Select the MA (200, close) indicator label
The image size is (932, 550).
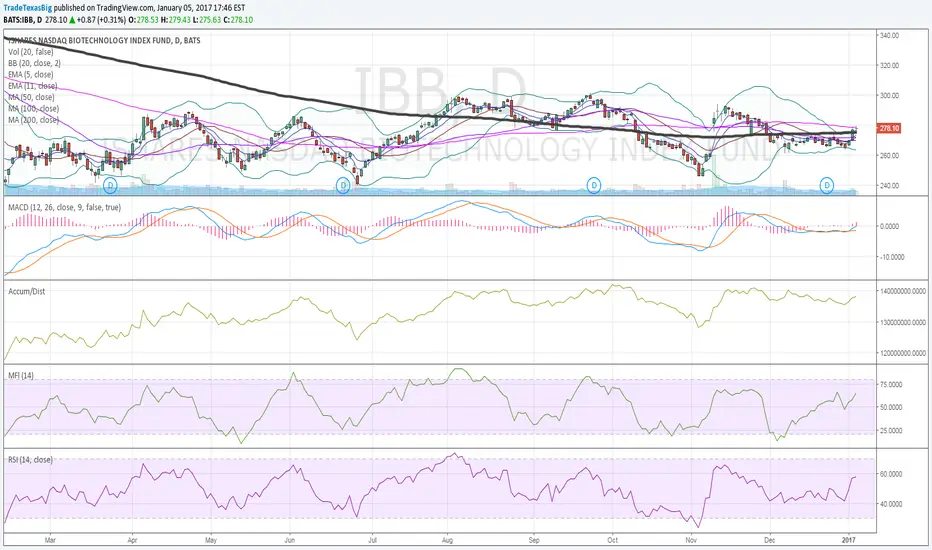pos(33,120)
